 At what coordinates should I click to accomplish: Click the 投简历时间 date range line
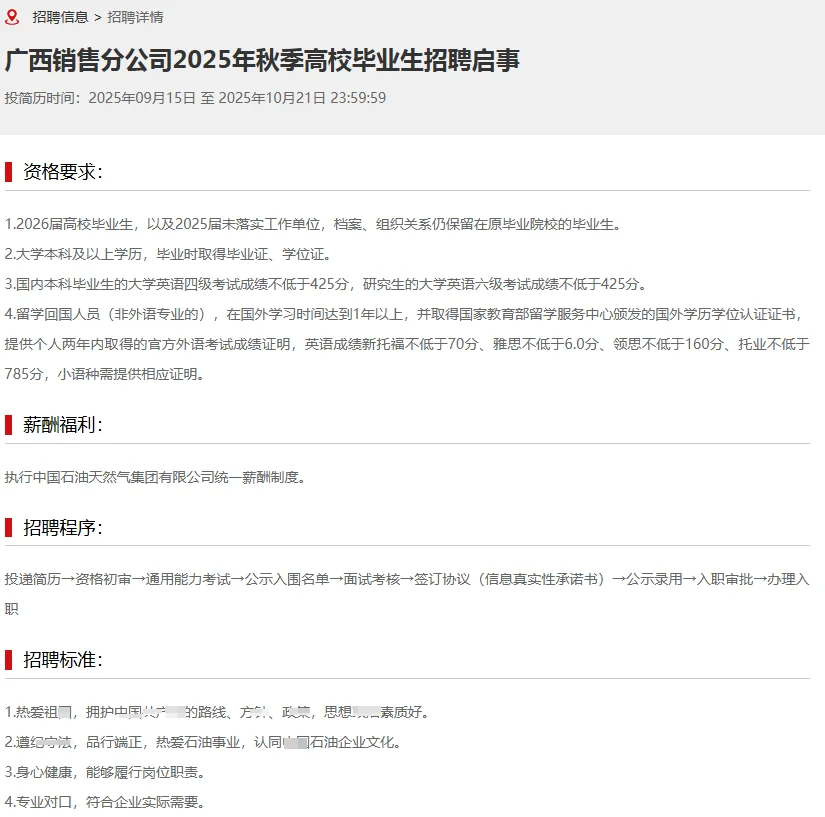(x=195, y=98)
